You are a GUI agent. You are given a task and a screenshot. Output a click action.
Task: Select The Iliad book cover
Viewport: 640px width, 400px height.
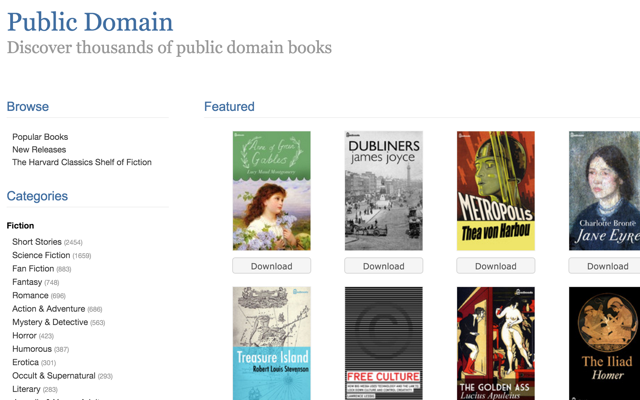click(x=604, y=343)
